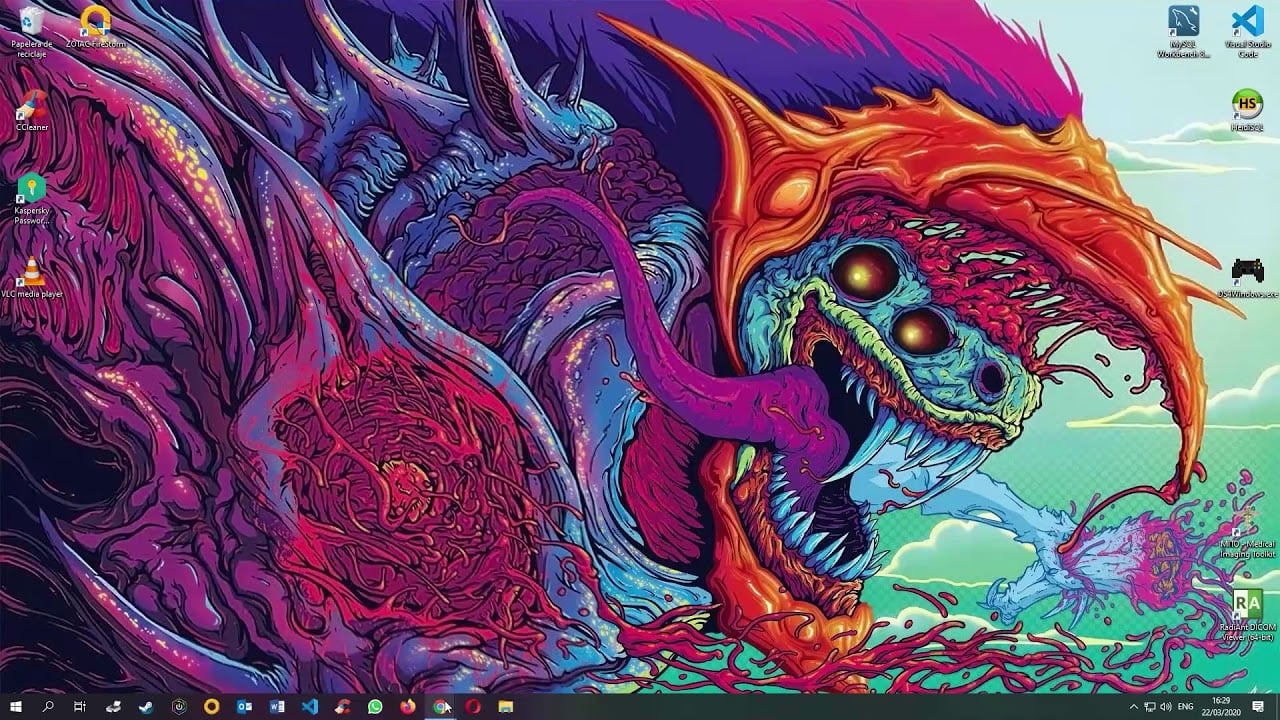
Task: Open the yellow ring app in taskbar
Action: click(211, 706)
